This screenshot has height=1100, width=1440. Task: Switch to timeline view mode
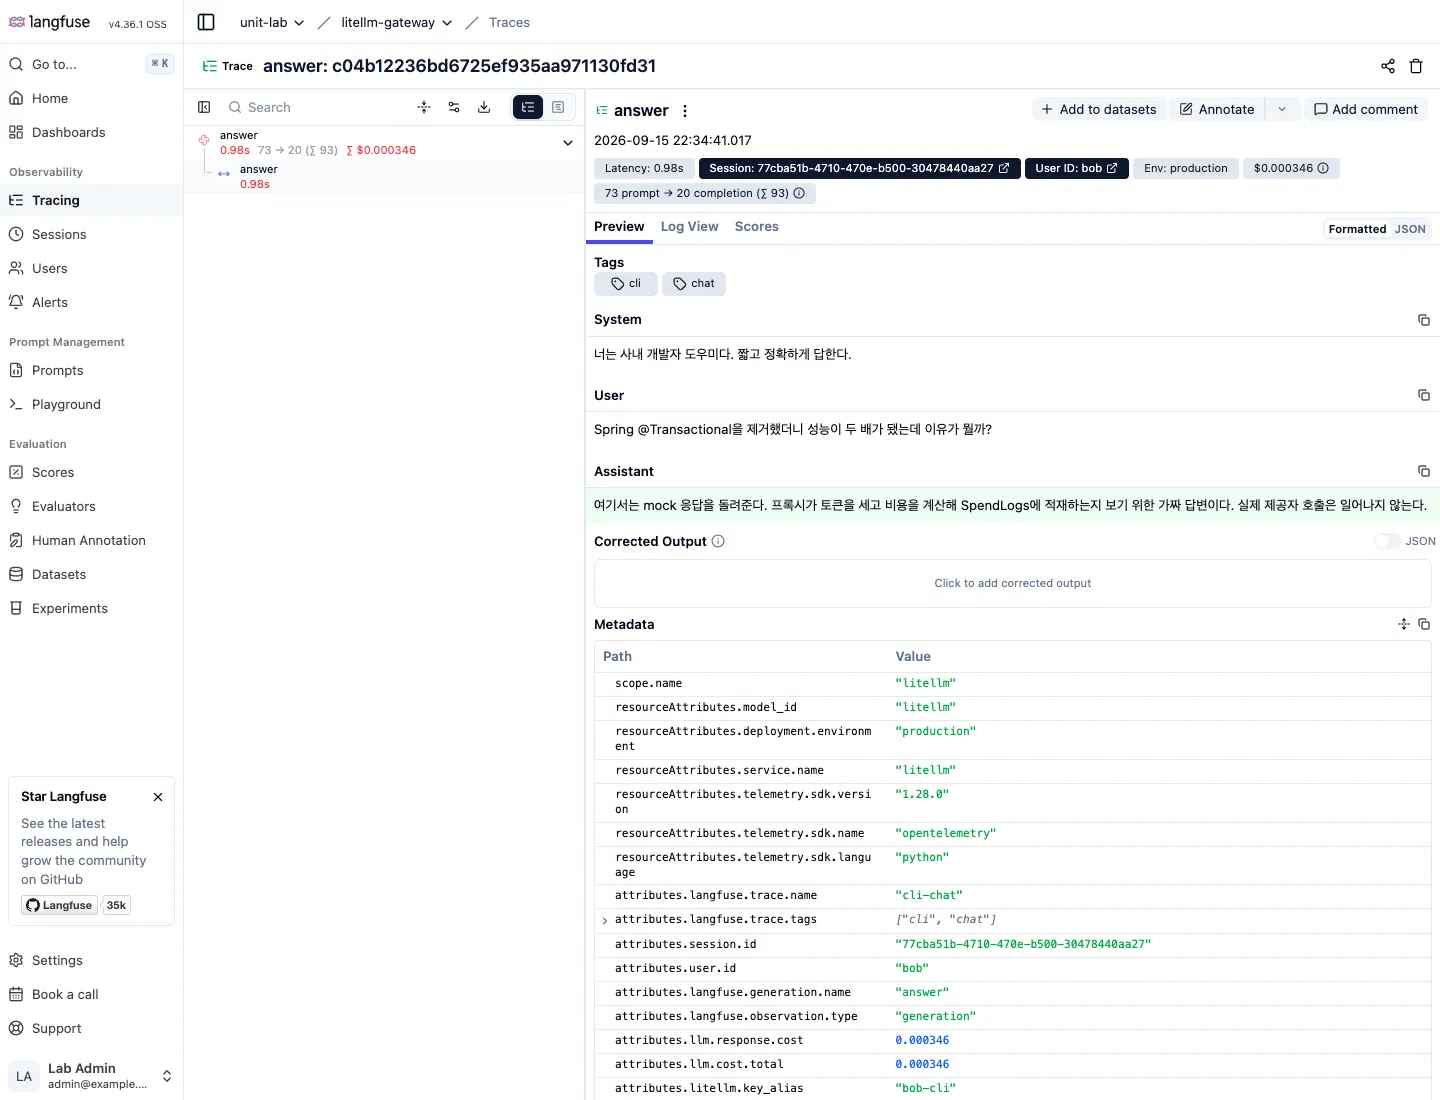coord(558,107)
